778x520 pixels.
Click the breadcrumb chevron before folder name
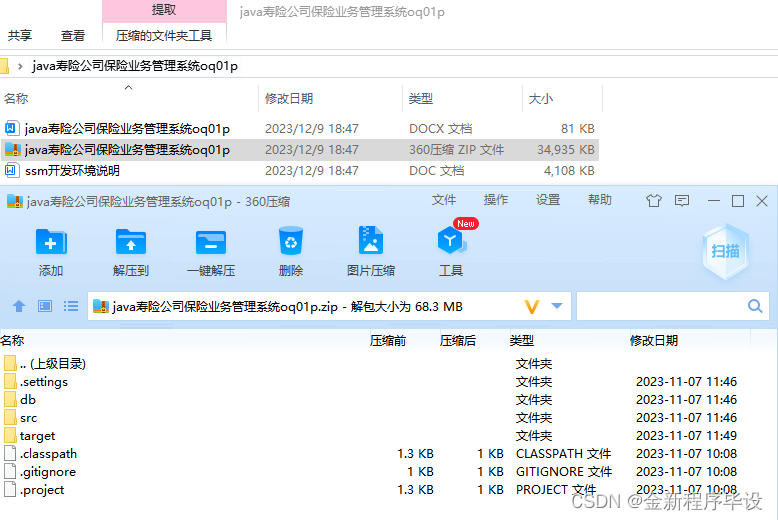(20, 66)
